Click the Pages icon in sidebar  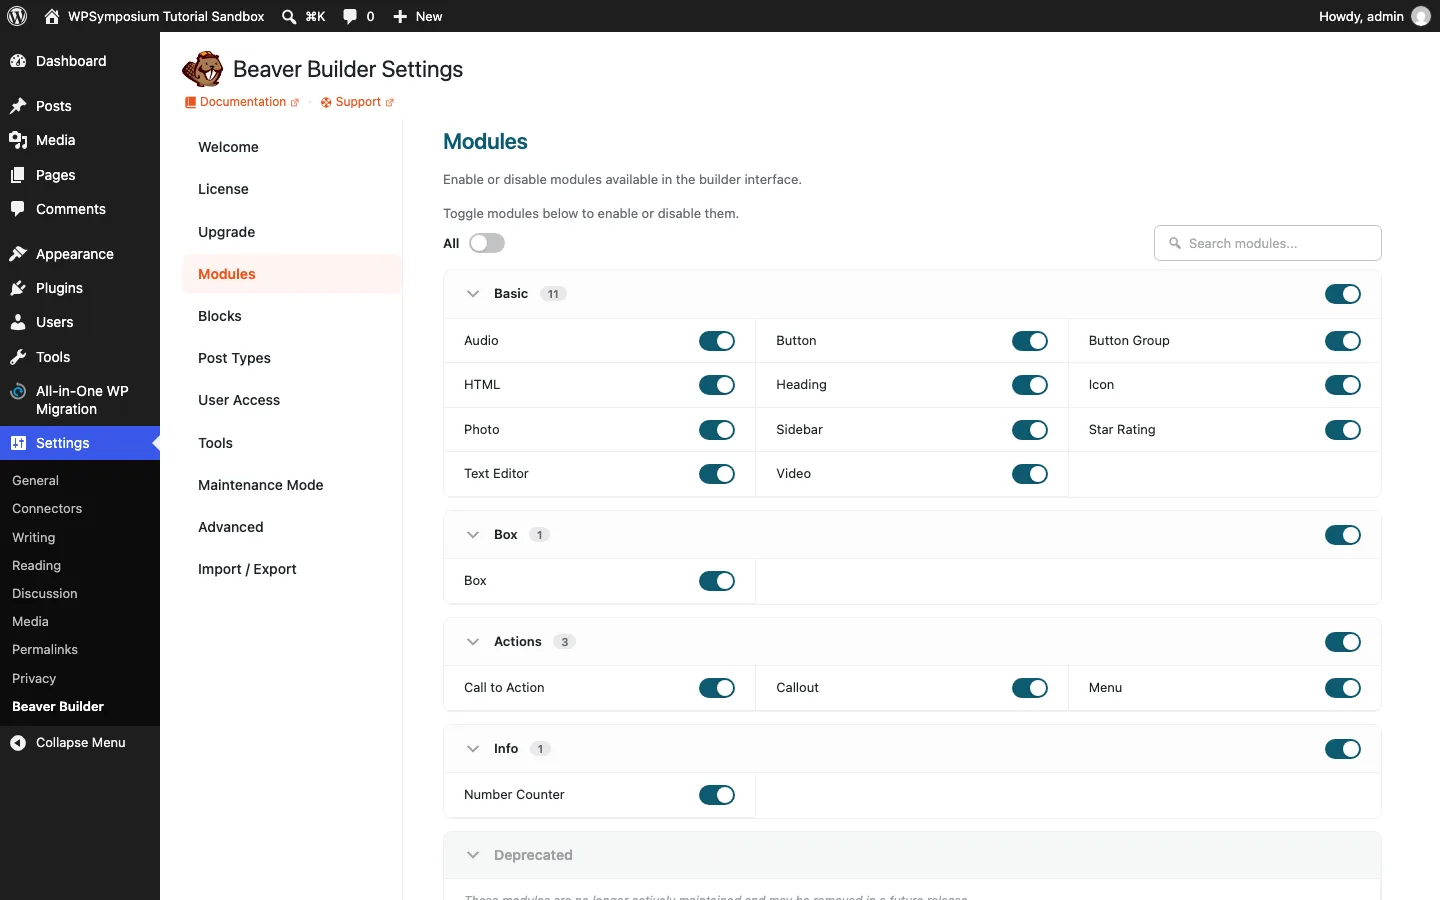18,175
